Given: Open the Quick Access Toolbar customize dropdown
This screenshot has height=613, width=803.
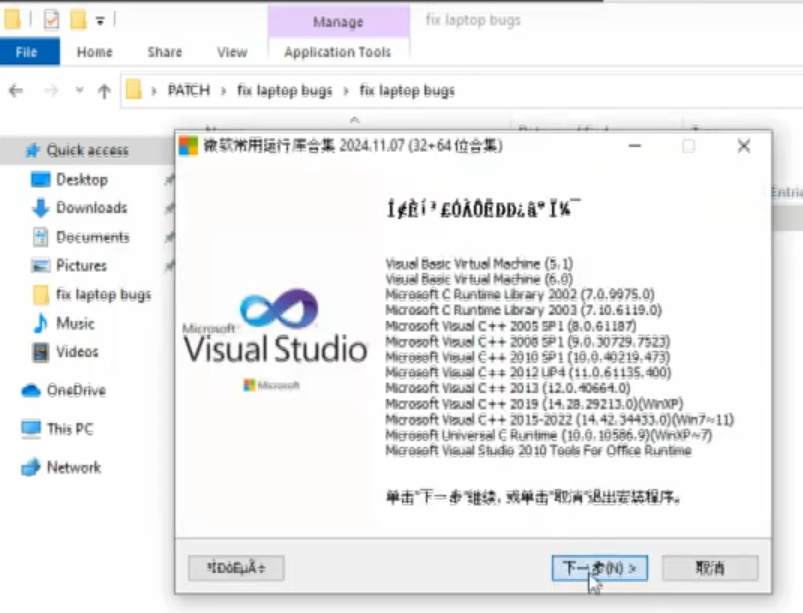Looking at the screenshot, I should [x=100, y=21].
